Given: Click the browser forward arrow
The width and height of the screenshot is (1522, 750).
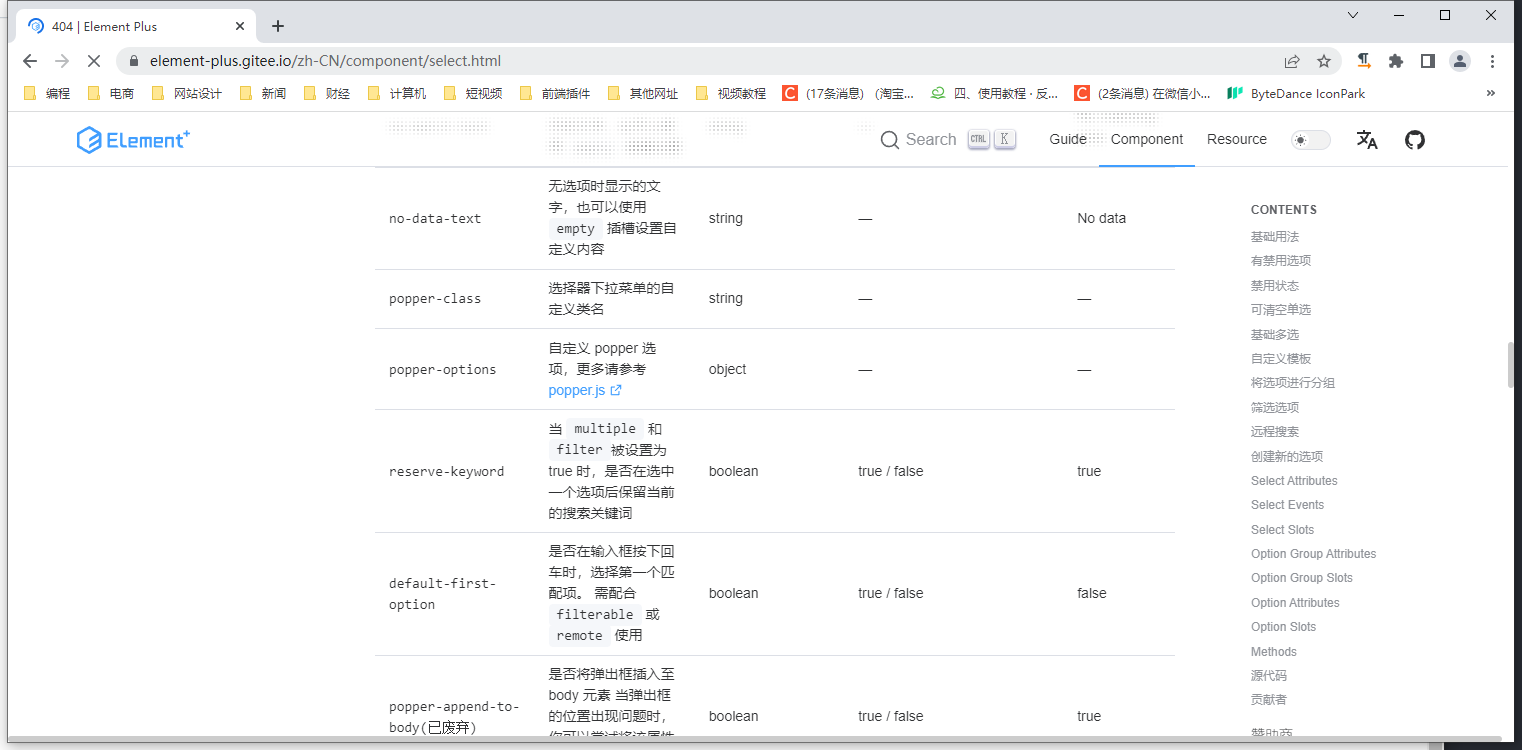Looking at the screenshot, I should pyautogui.click(x=62, y=61).
